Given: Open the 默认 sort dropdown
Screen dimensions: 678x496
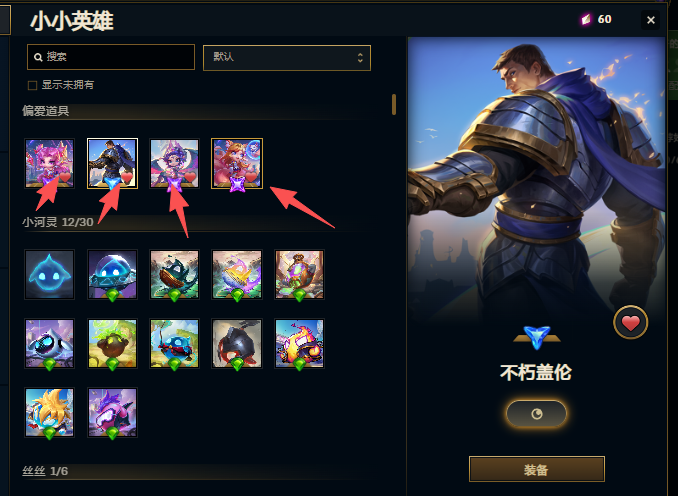Looking at the screenshot, I should point(287,58).
